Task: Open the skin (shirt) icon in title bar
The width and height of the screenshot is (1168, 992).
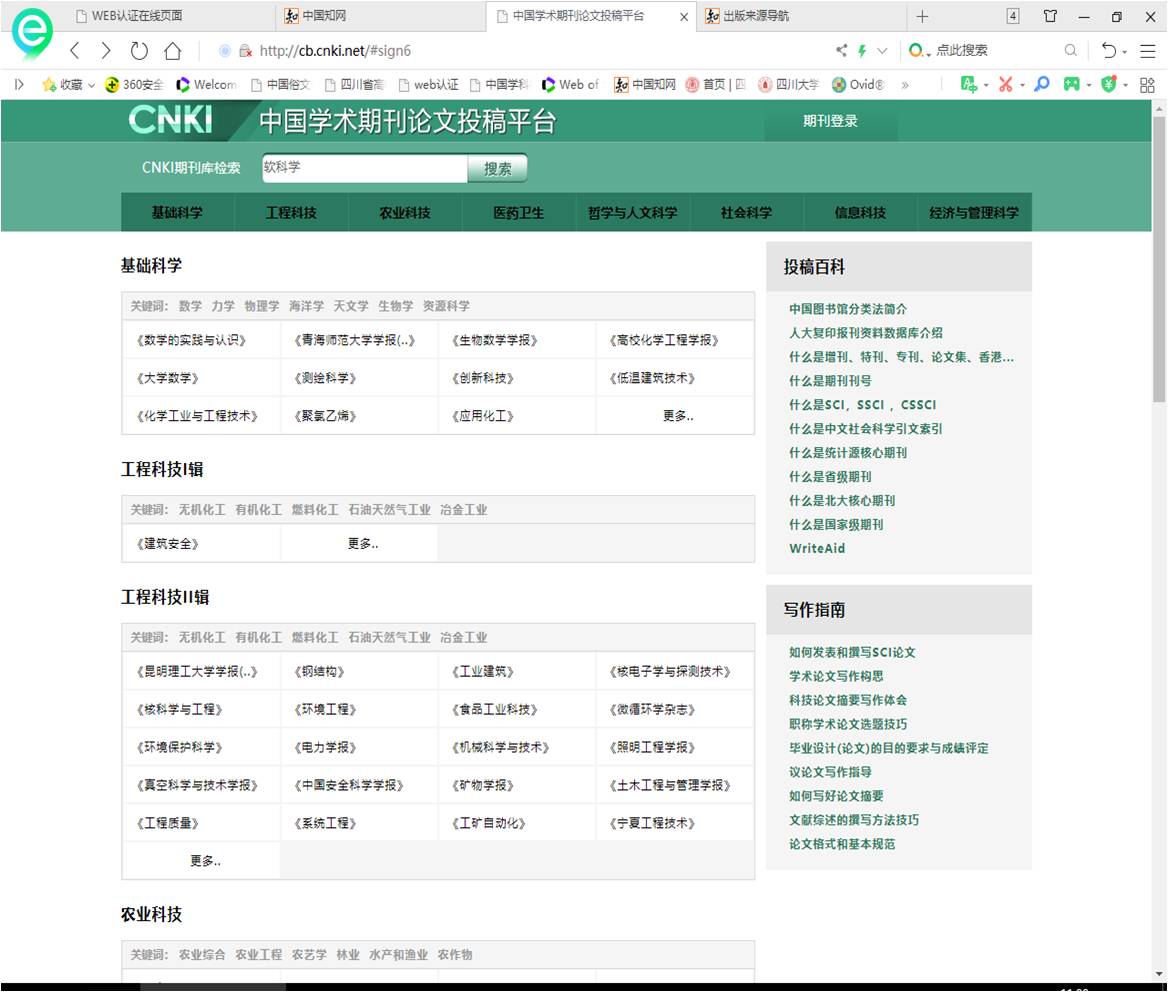Action: pyautogui.click(x=1050, y=16)
